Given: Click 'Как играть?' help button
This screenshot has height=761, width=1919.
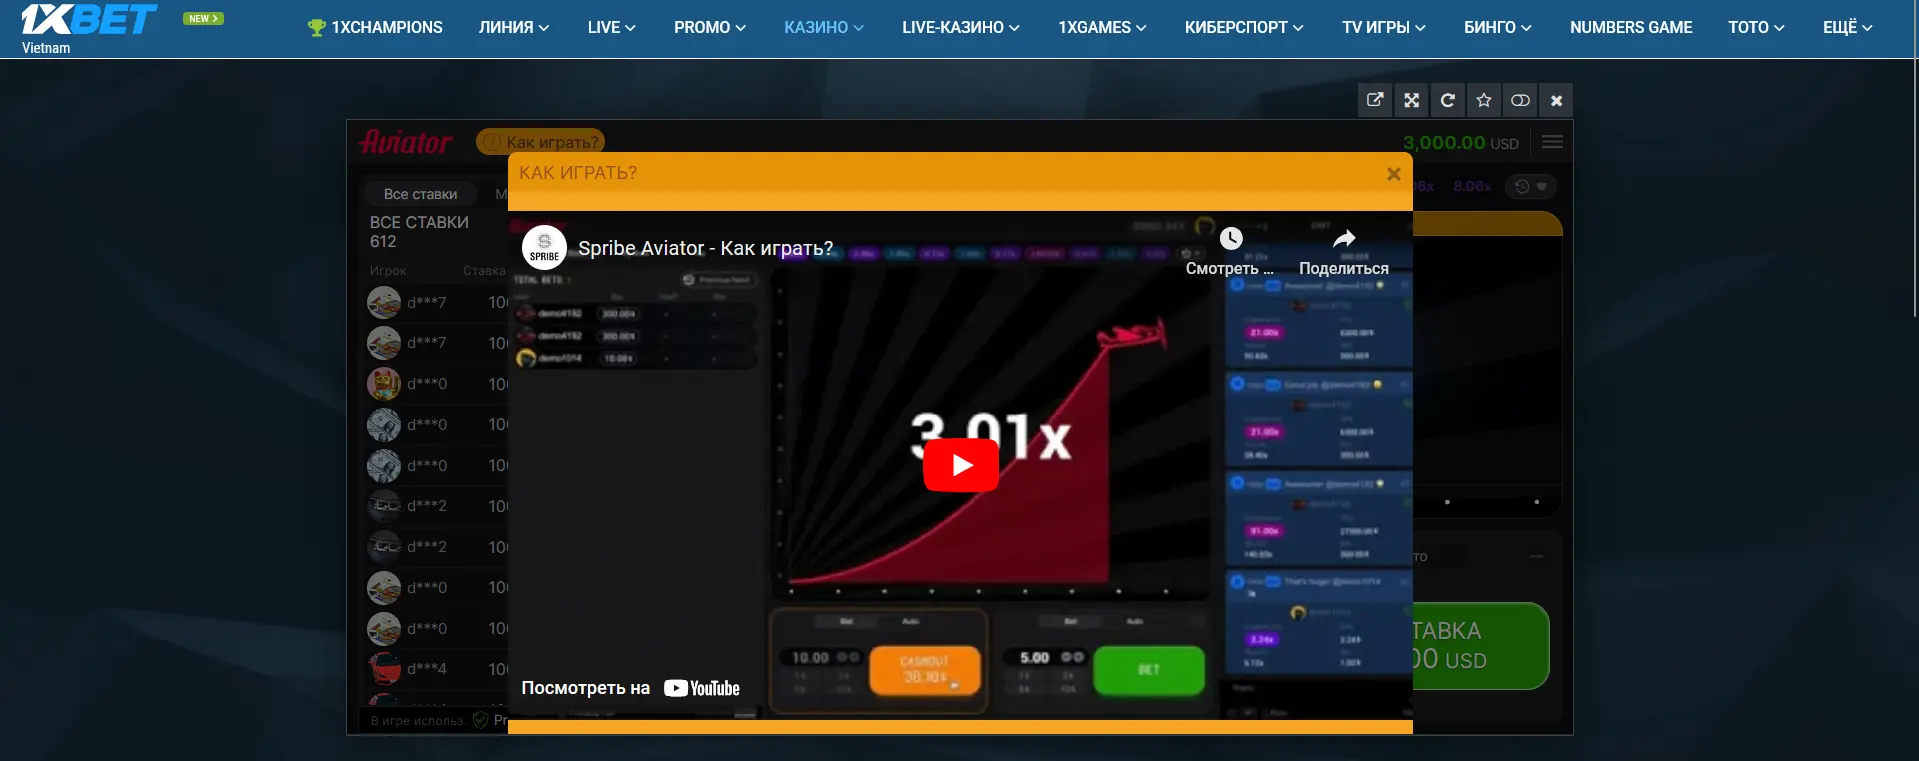Looking at the screenshot, I should [x=540, y=142].
